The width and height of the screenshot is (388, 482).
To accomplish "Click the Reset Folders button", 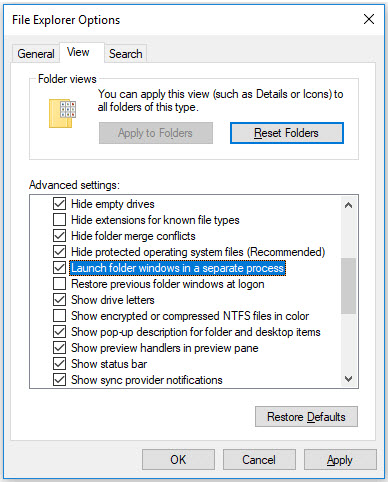I will pyautogui.click(x=287, y=133).
